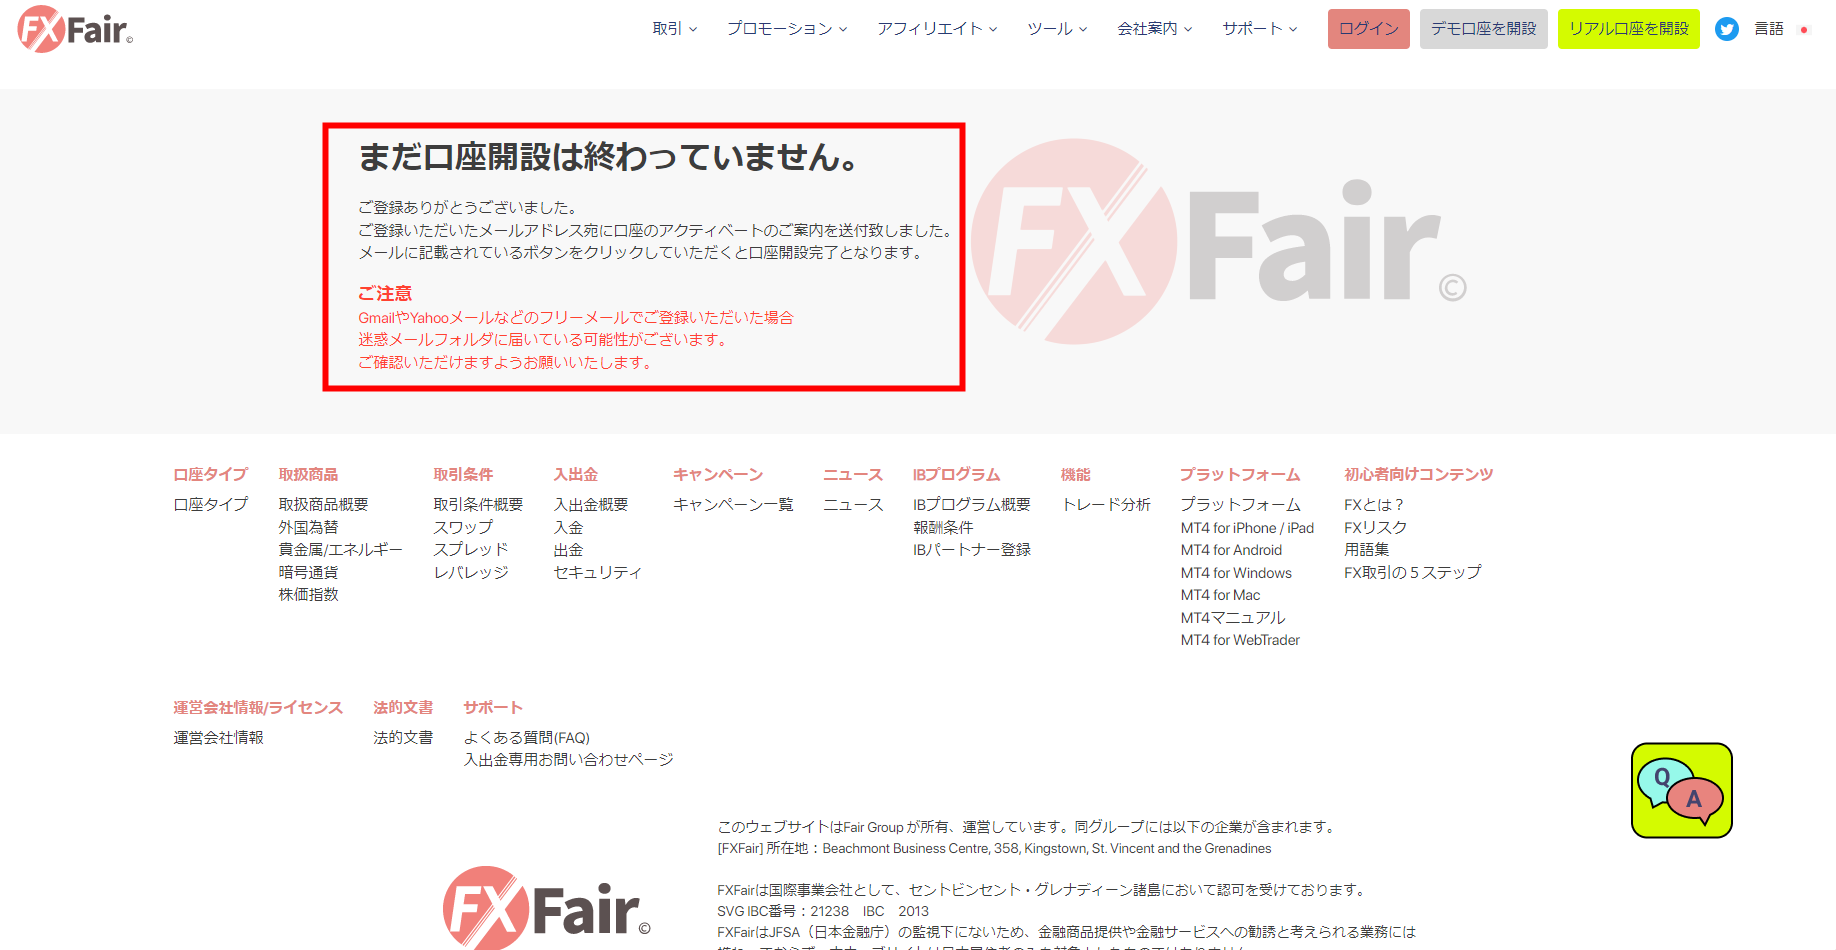Open the FXリスク link
Viewport: 1836px width, 950px height.
(1375, 527)
